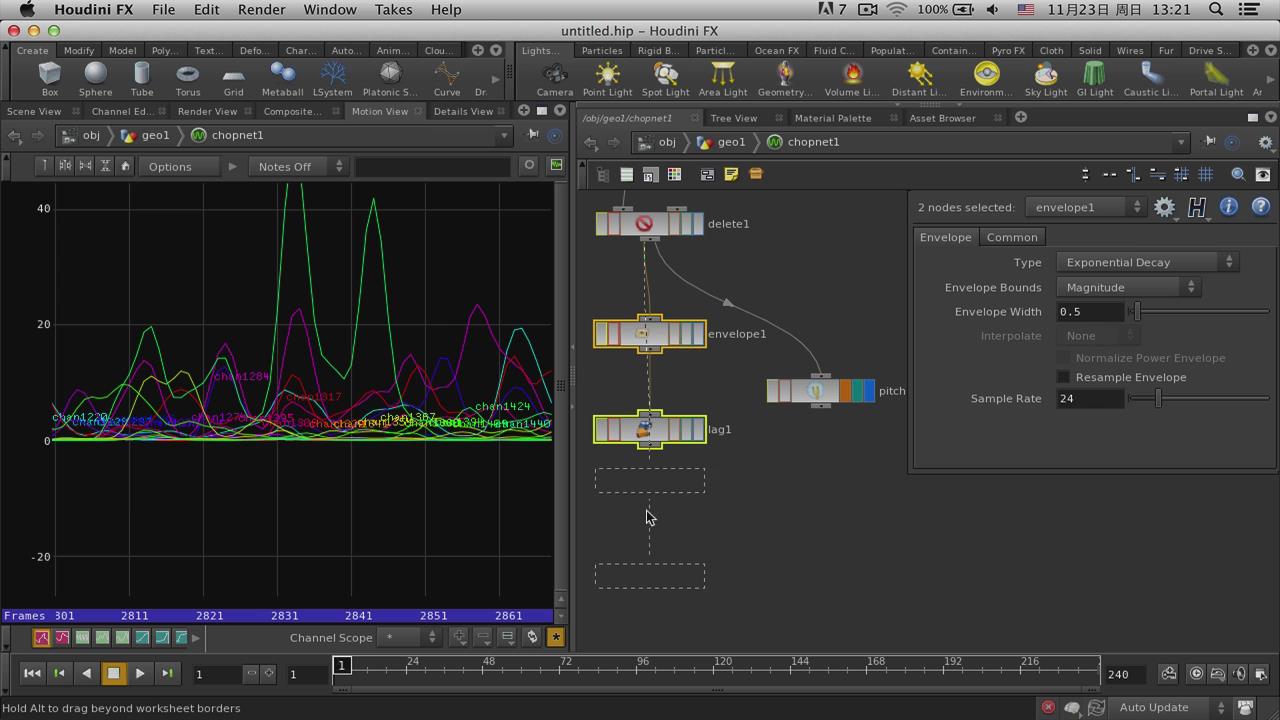The height and width of the screenshot is (720, 1280).
Task: Expand the Motion View path dropdown
Action: 504,135
